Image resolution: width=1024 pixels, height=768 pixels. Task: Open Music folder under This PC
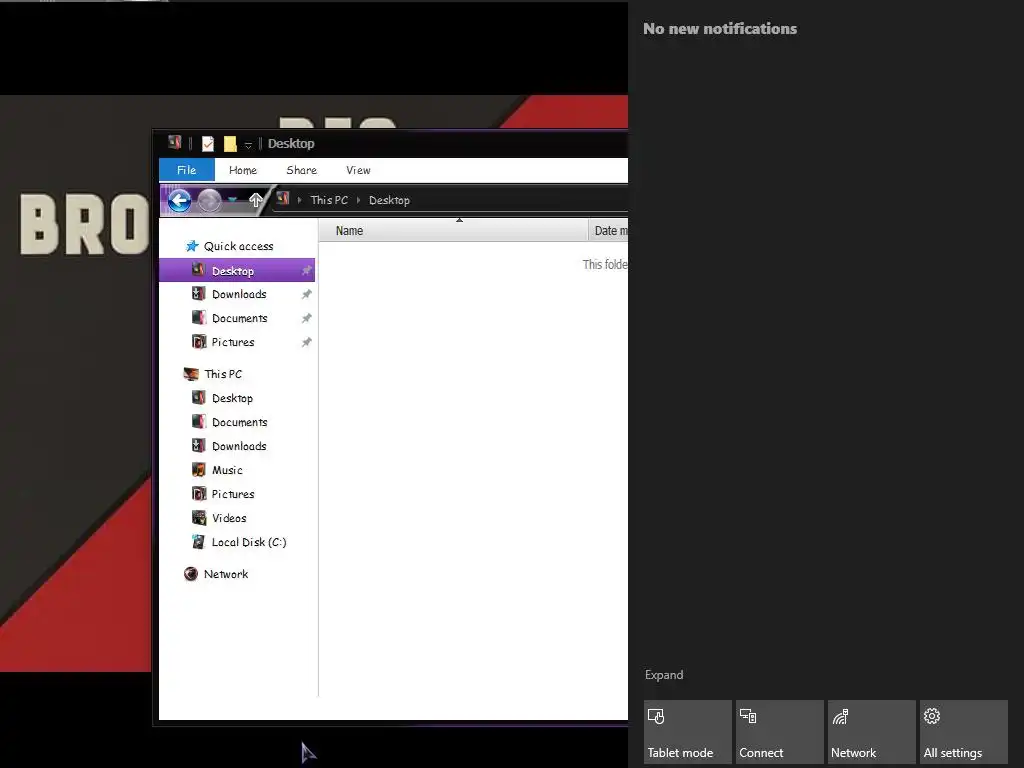point(227,470)
